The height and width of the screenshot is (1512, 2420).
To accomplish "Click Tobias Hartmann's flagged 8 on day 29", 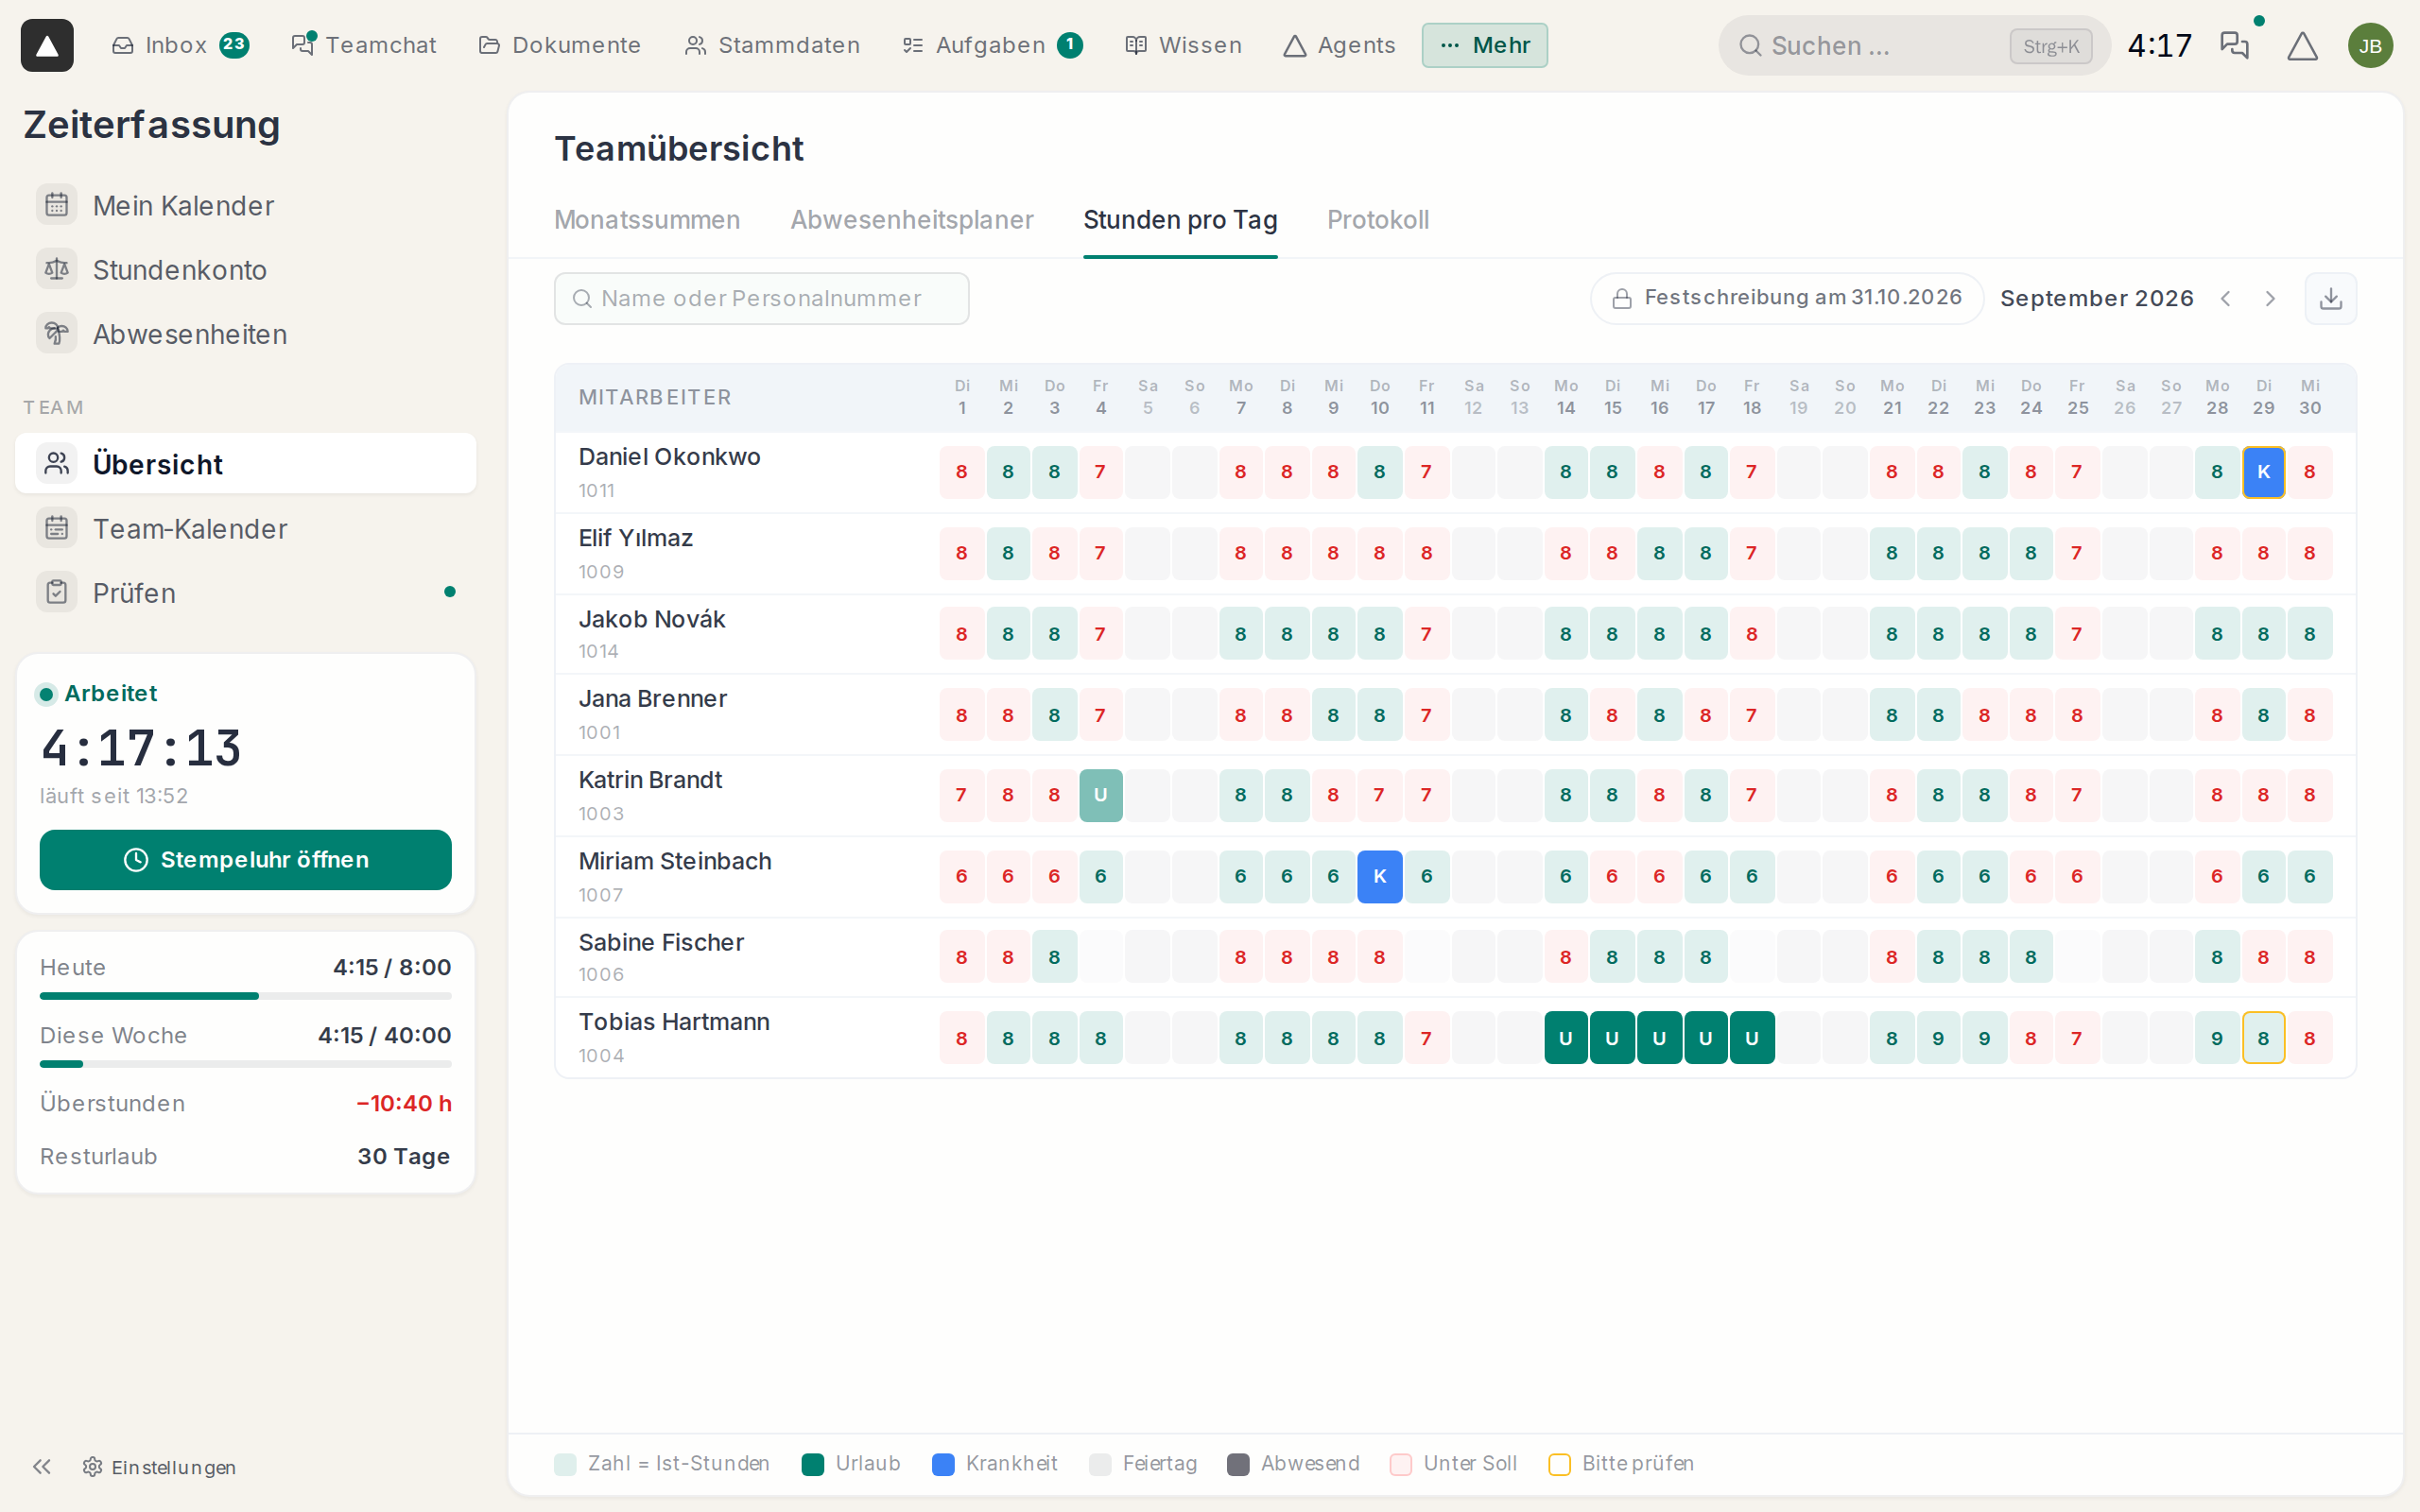I will (x=2263, y=1038).
